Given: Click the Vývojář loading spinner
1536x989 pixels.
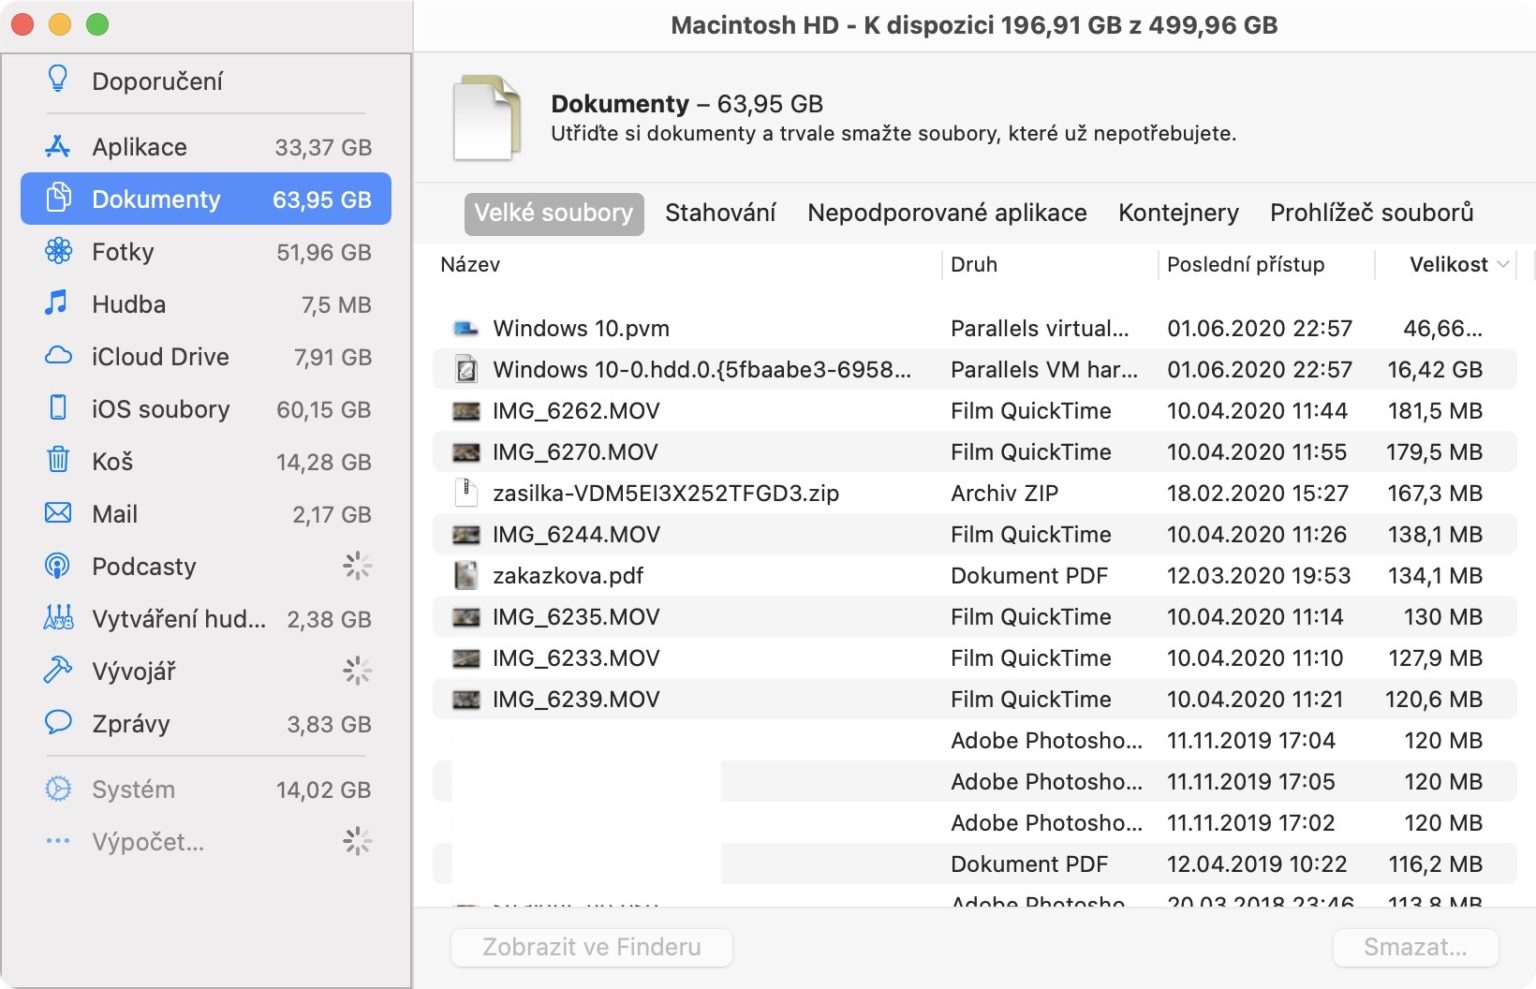Looking at the screenshot, I should (357, 670).
